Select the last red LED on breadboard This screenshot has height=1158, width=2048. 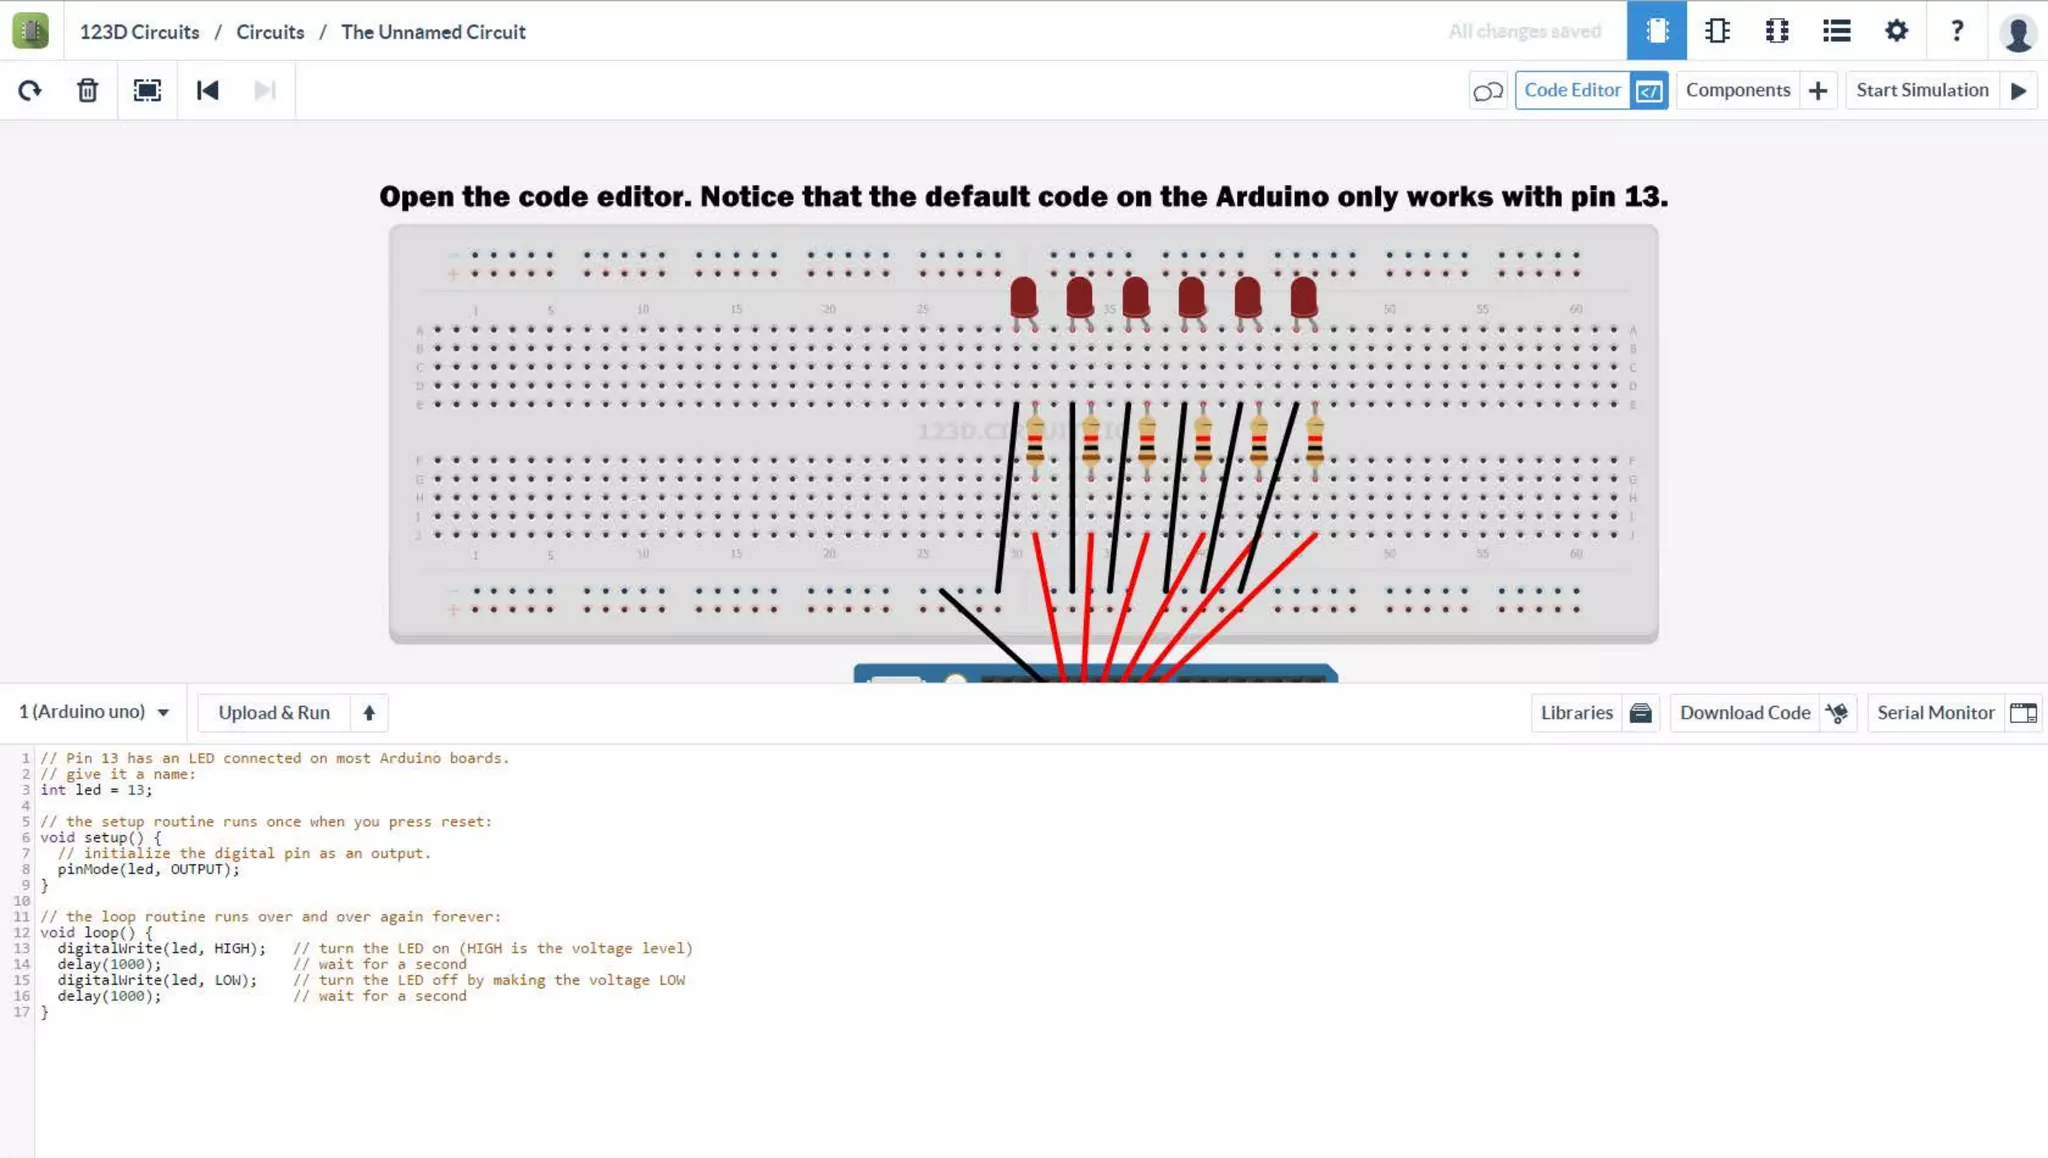coord(1303,301)
